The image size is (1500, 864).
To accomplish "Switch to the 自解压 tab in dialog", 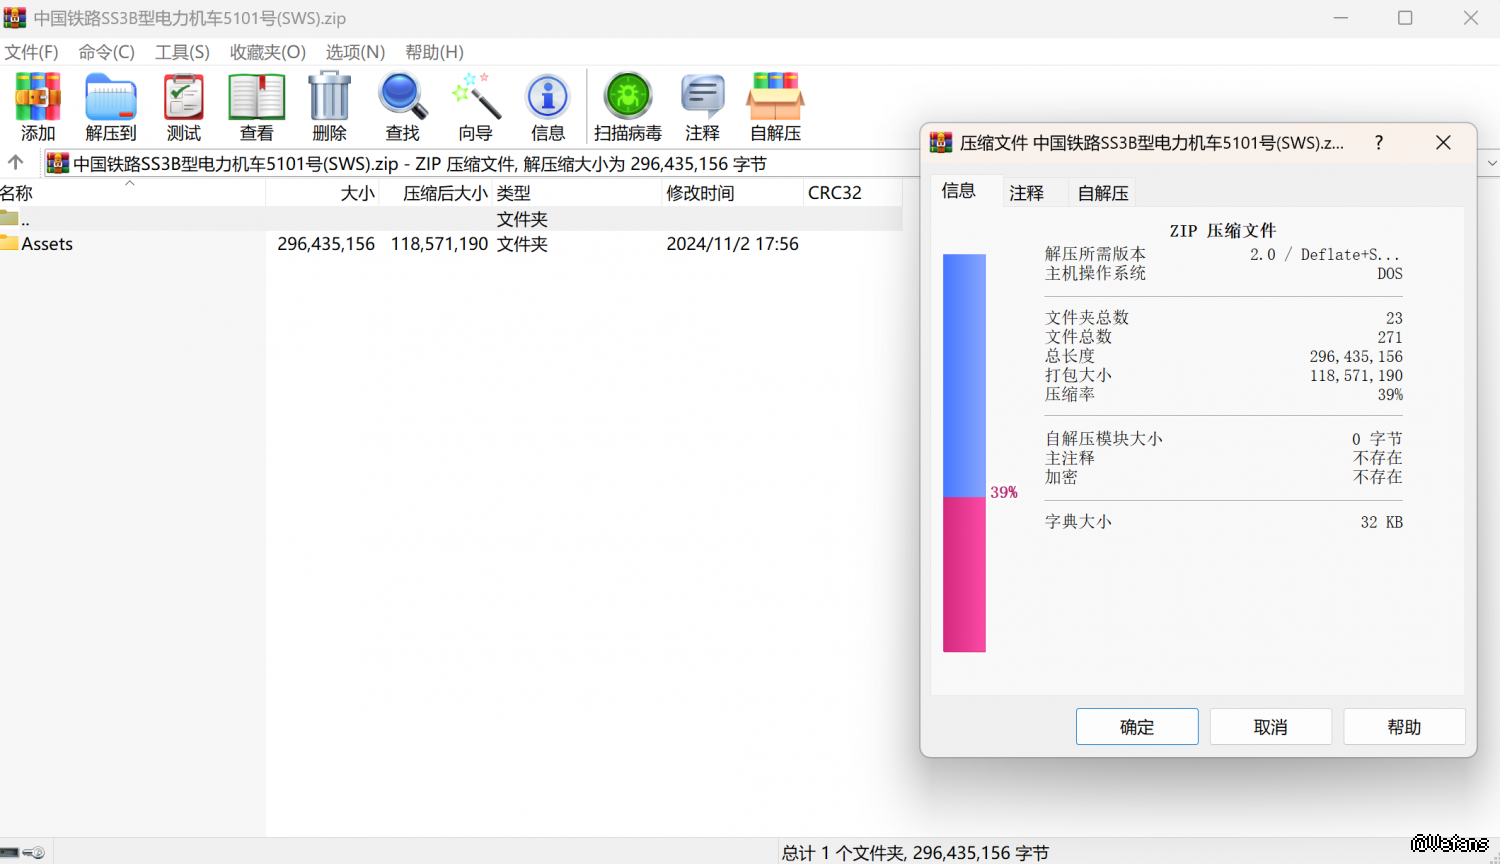I will coord(1103,193).
